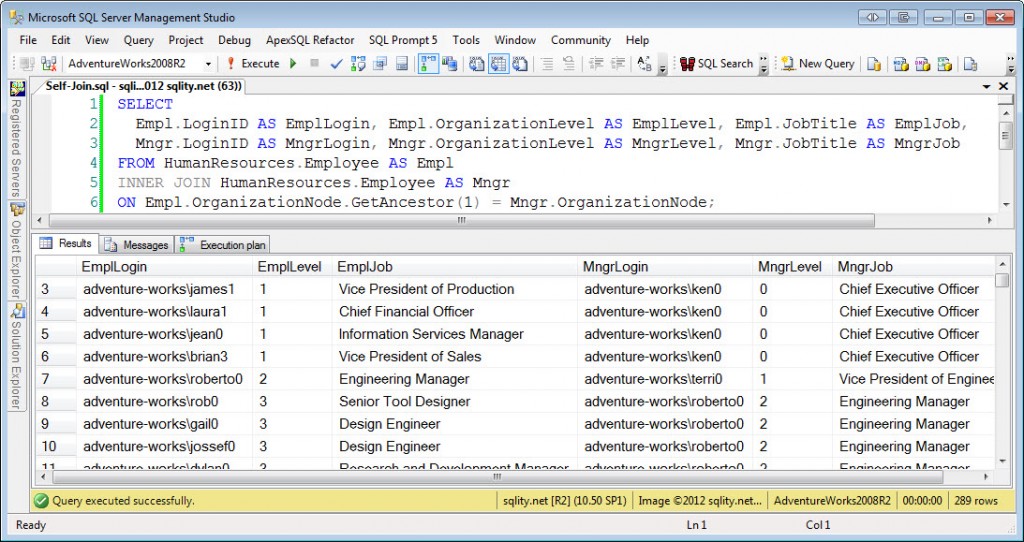Click '289 rows' in the status bar
Image resolution: width=1024 pixels, height=542 pixels.
tap(976, 501)
